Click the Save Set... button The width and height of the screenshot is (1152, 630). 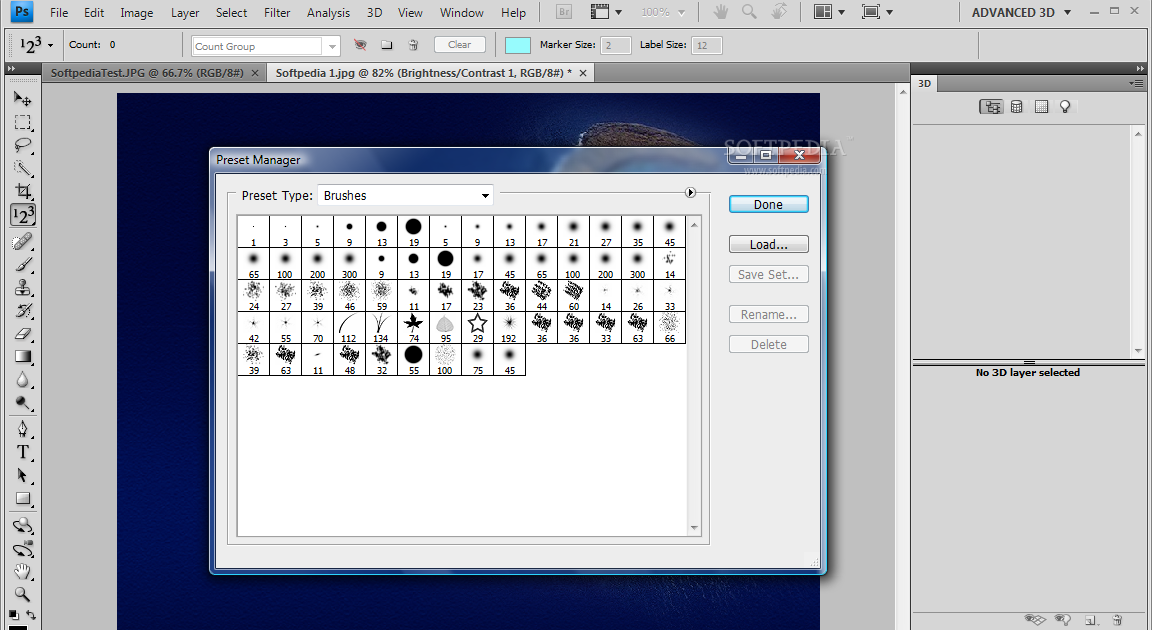coord(768,275)
